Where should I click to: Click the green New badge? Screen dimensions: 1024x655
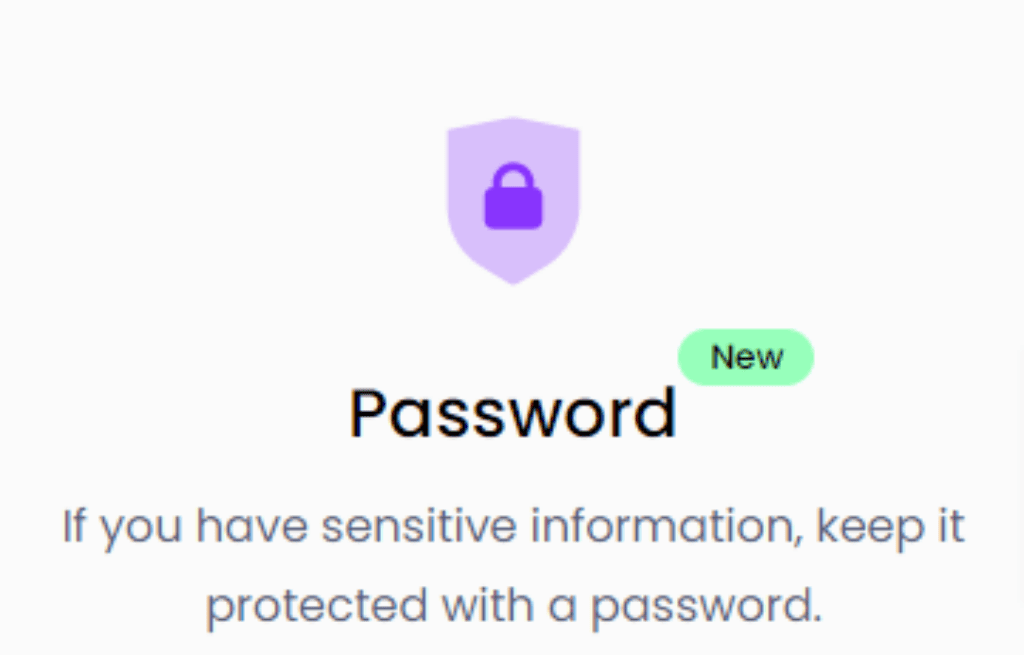coord(746,357)
